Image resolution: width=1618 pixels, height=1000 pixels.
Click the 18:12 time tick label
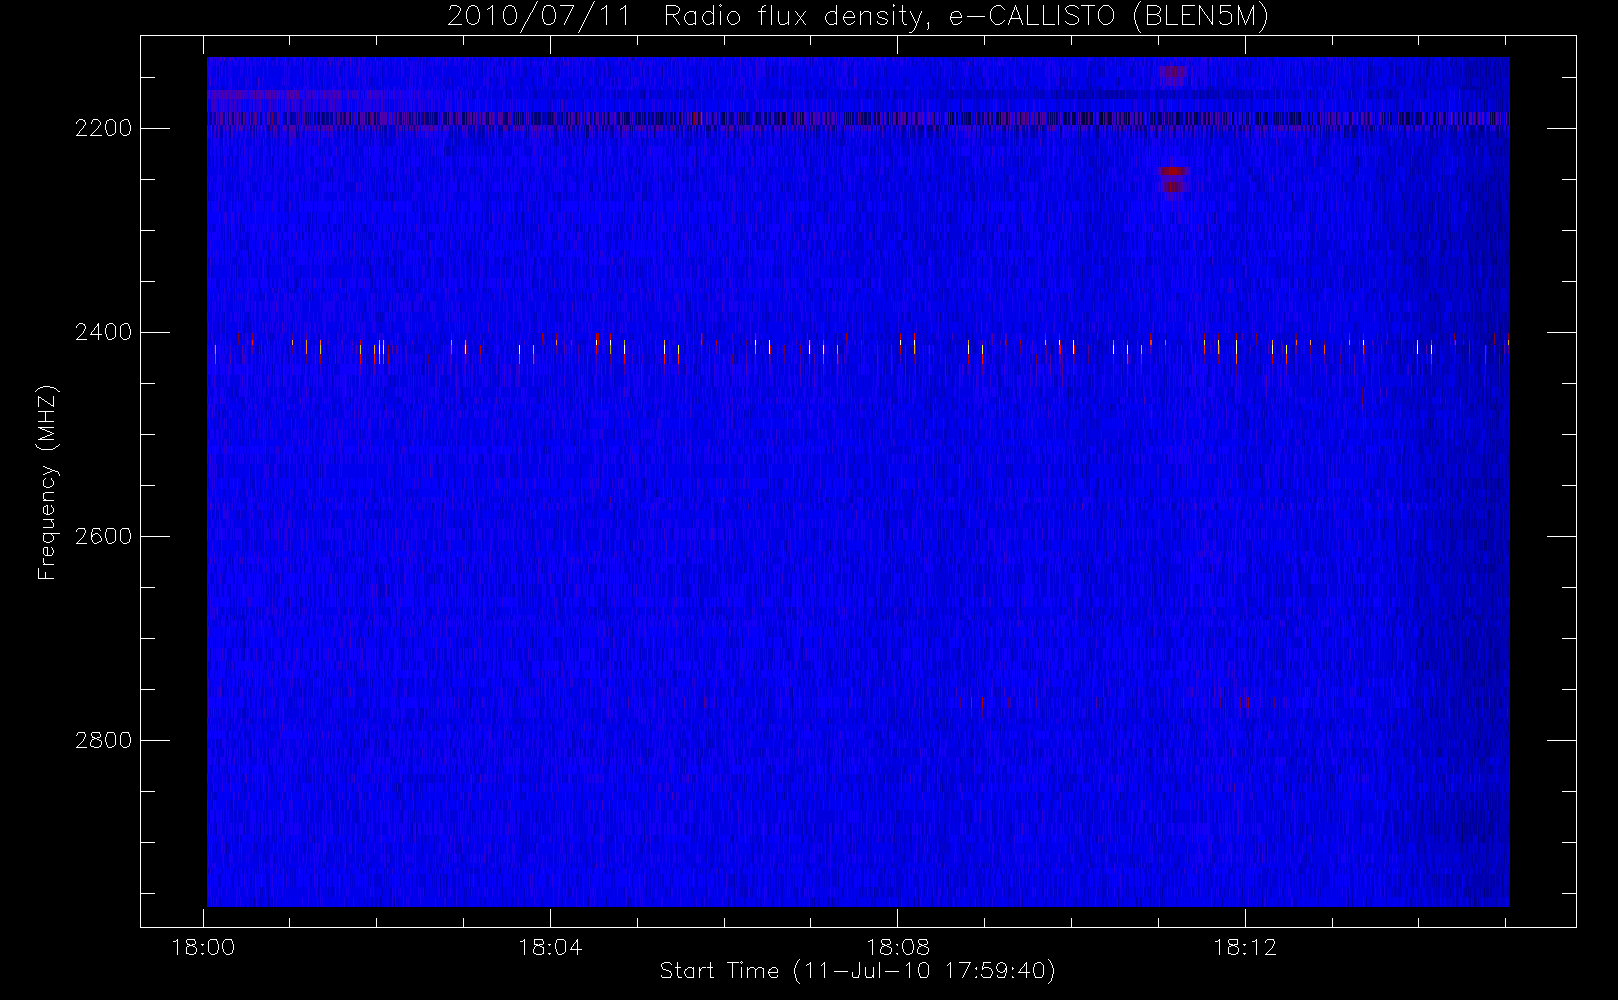point(1245,947)
